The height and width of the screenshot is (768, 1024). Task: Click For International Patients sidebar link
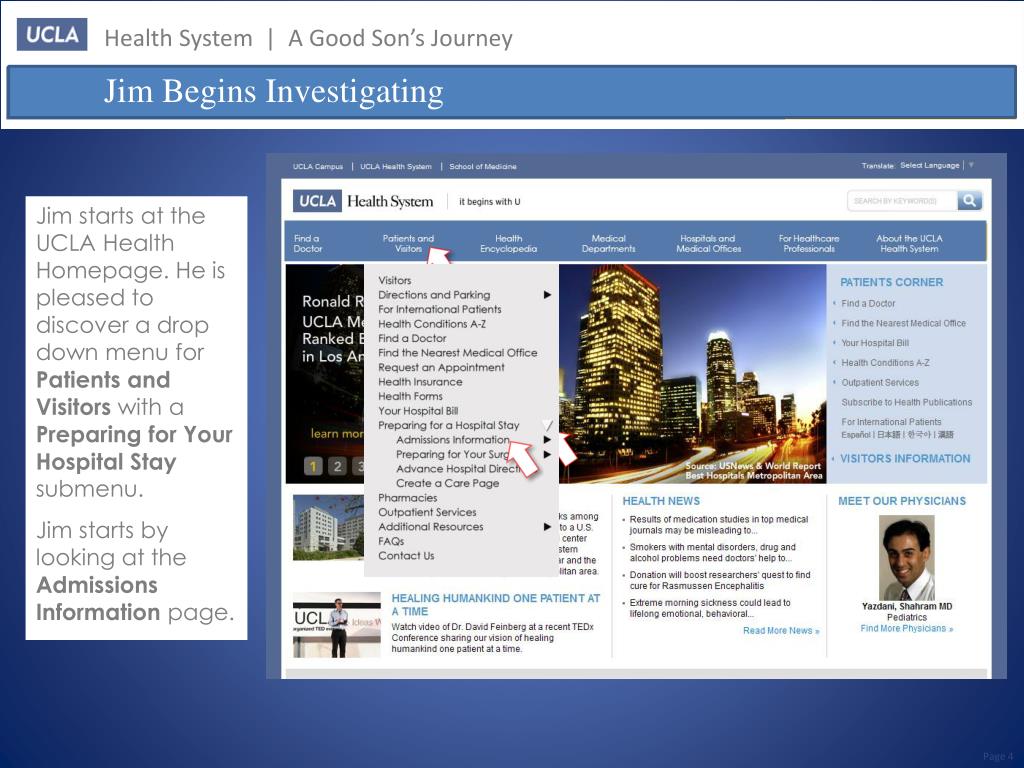coord(891,422)
